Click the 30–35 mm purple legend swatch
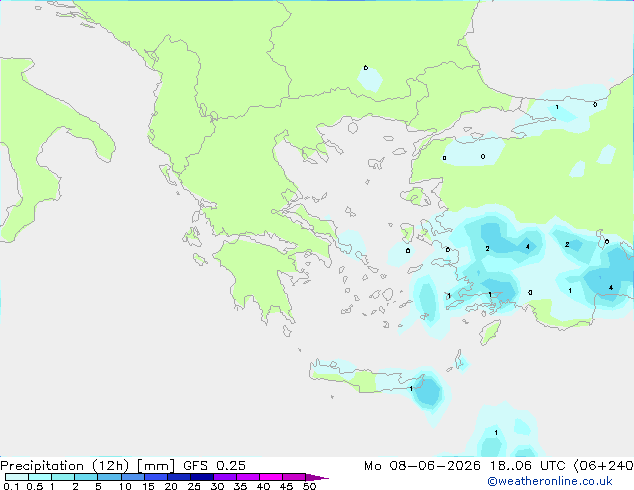The image size is (634, 490). click(225, 477)
